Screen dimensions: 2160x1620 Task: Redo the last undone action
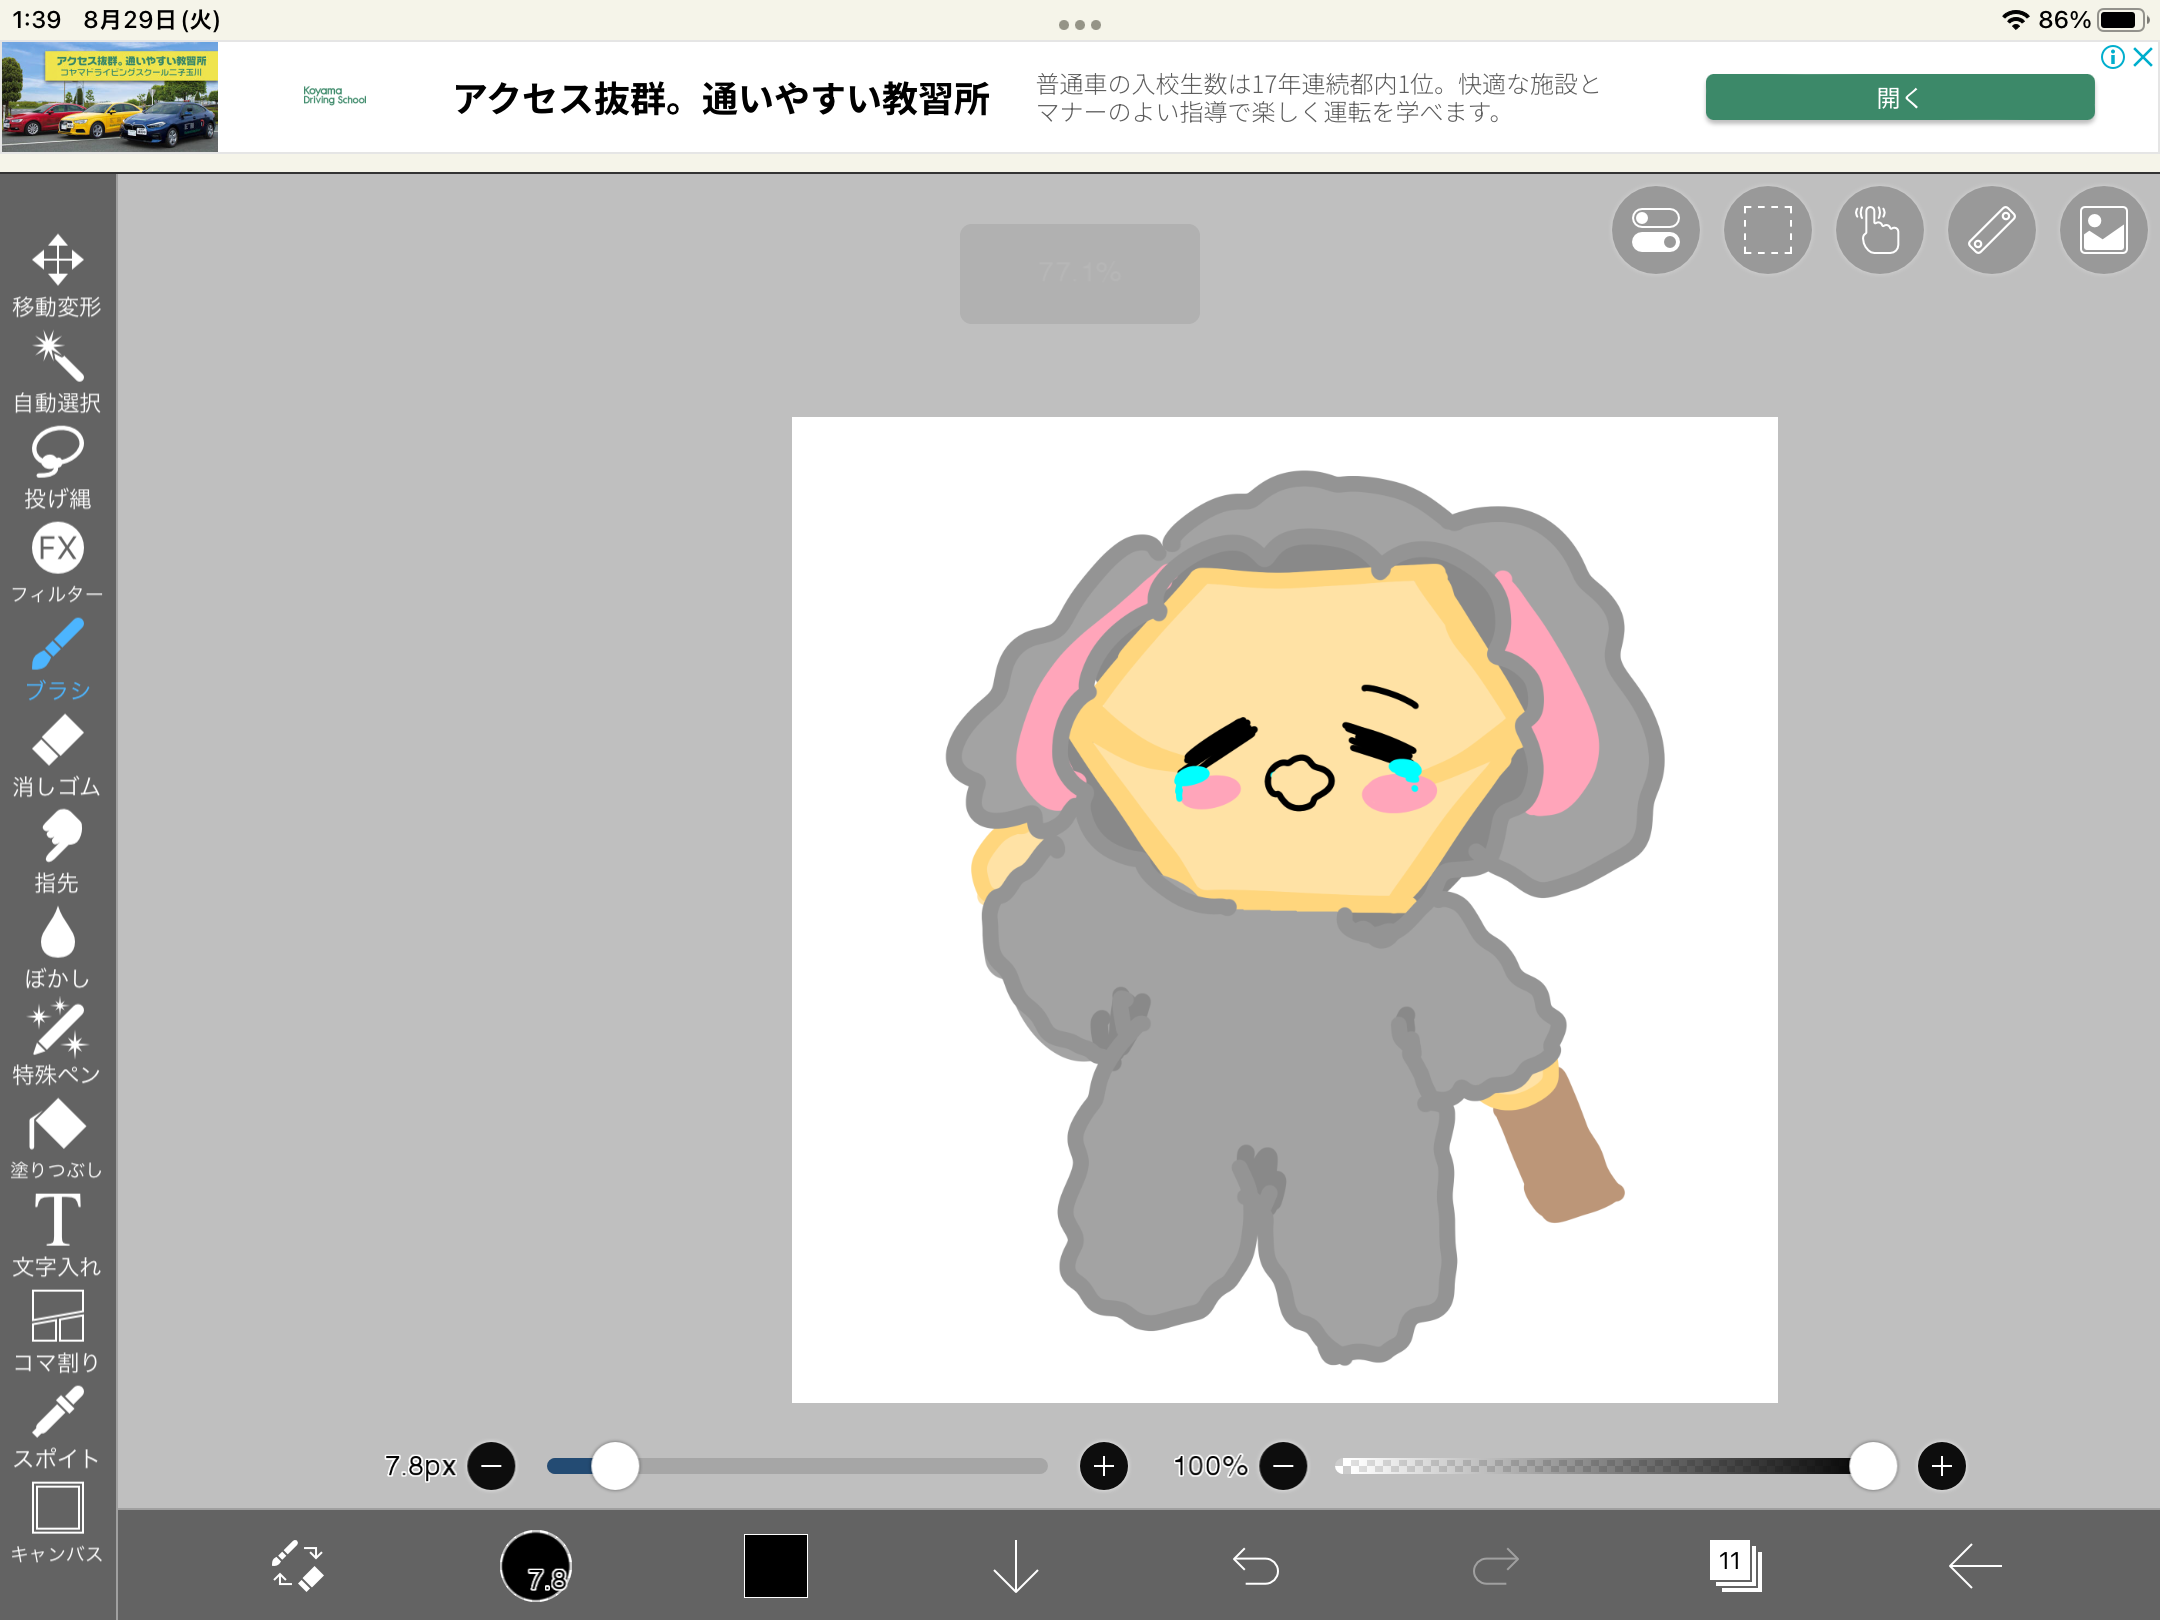(1496, 1565)
